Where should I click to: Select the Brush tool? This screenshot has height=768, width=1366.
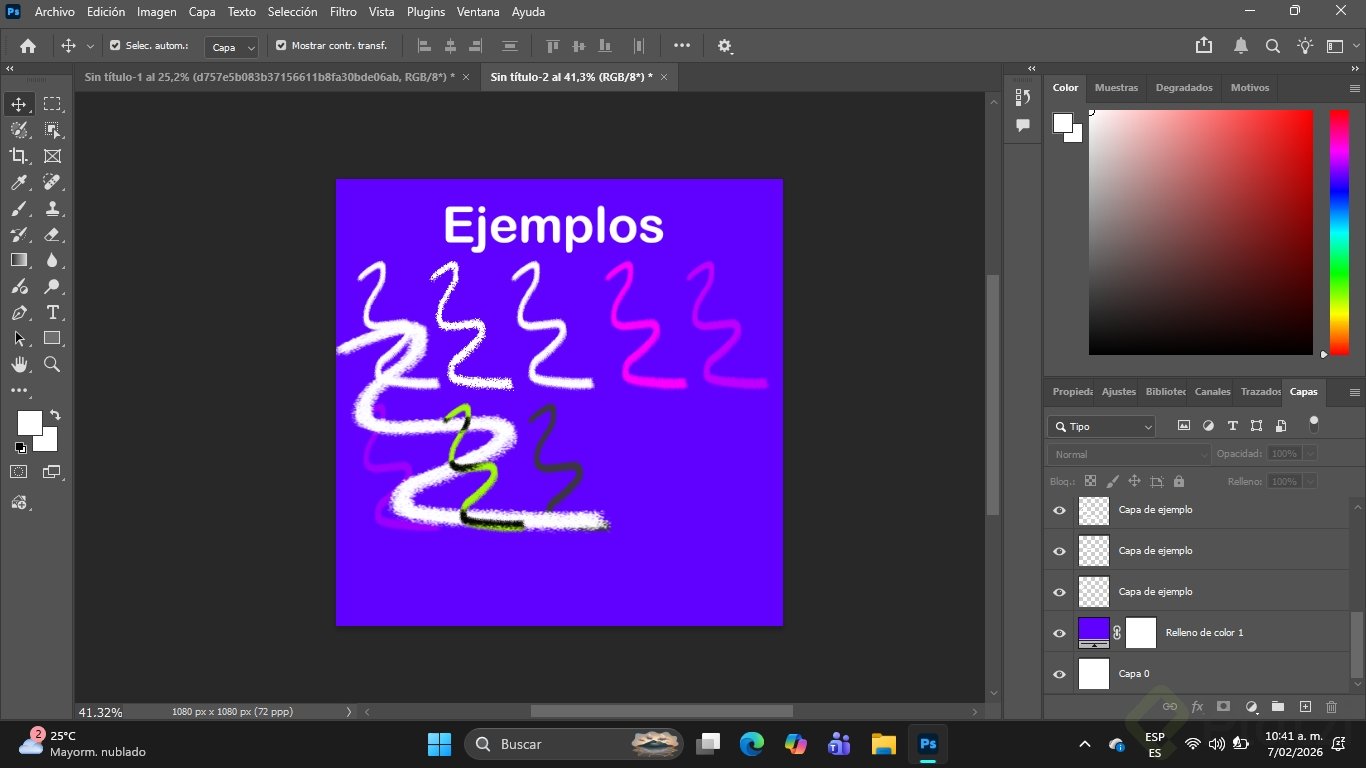click(19, 209)
